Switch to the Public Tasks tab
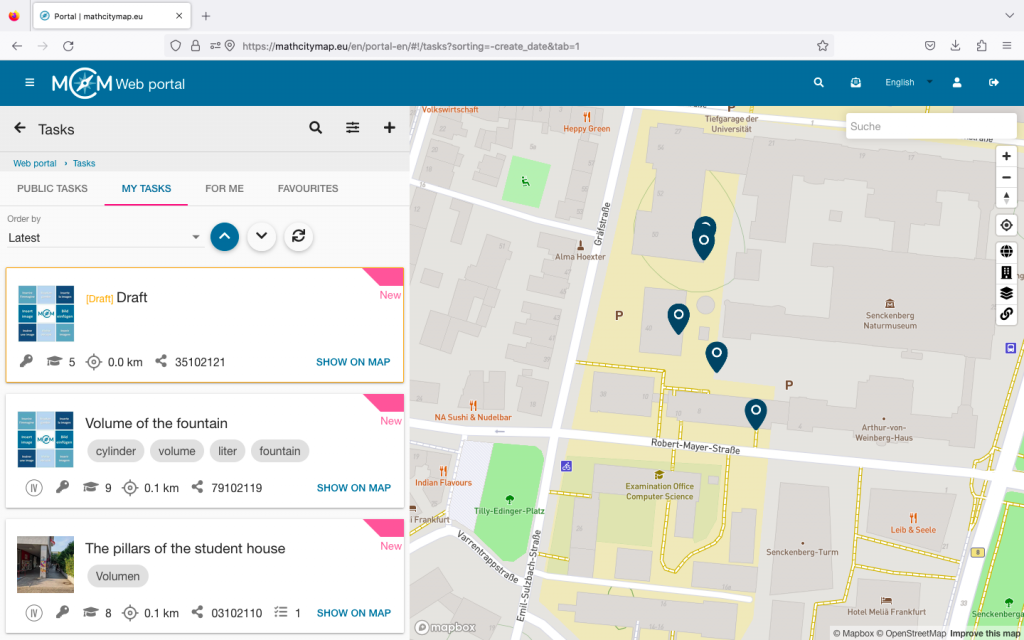Screen dimensions: 1024x640 click(52, 188)
